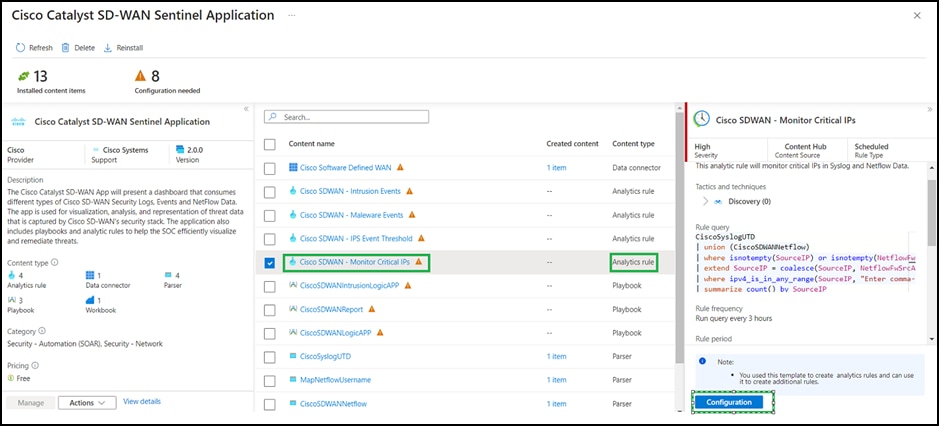Sort by the Created content column header

click(572, 144)
